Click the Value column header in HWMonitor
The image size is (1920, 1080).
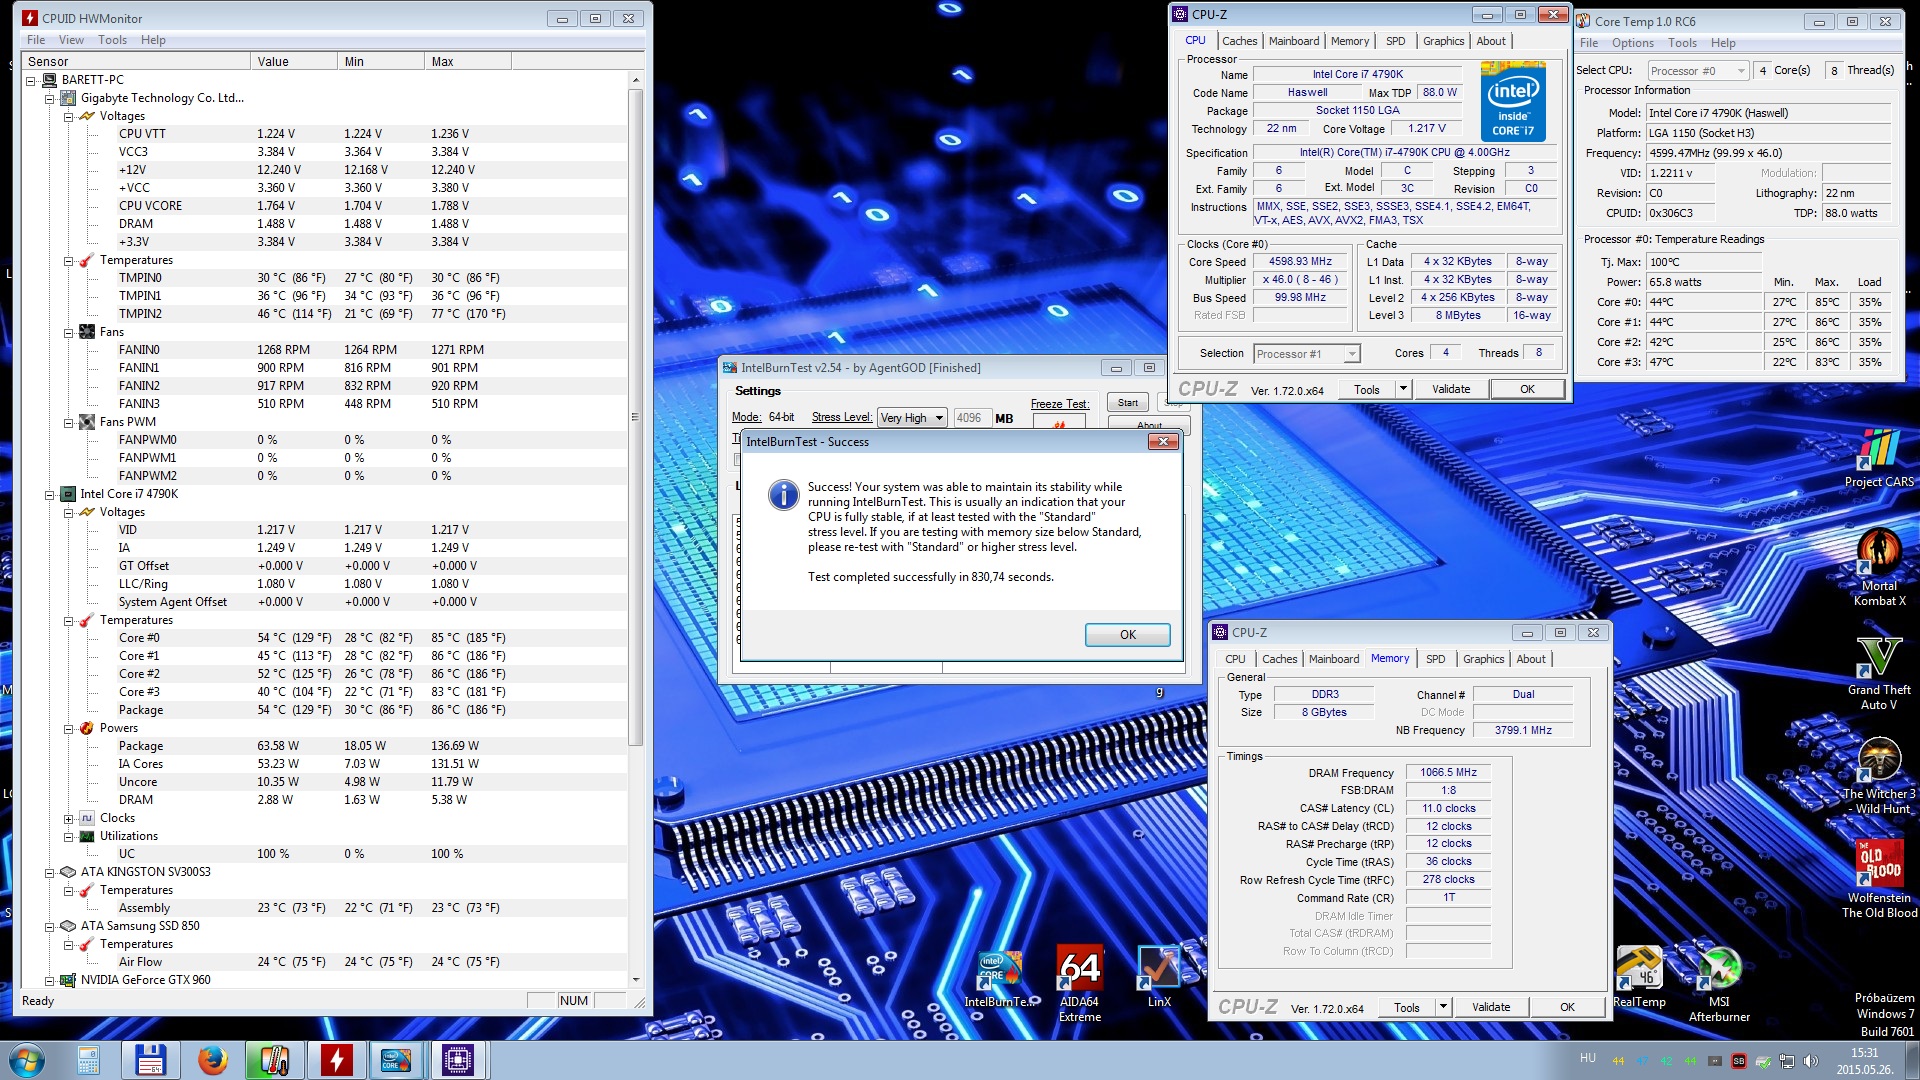click(x=293, y=62)
